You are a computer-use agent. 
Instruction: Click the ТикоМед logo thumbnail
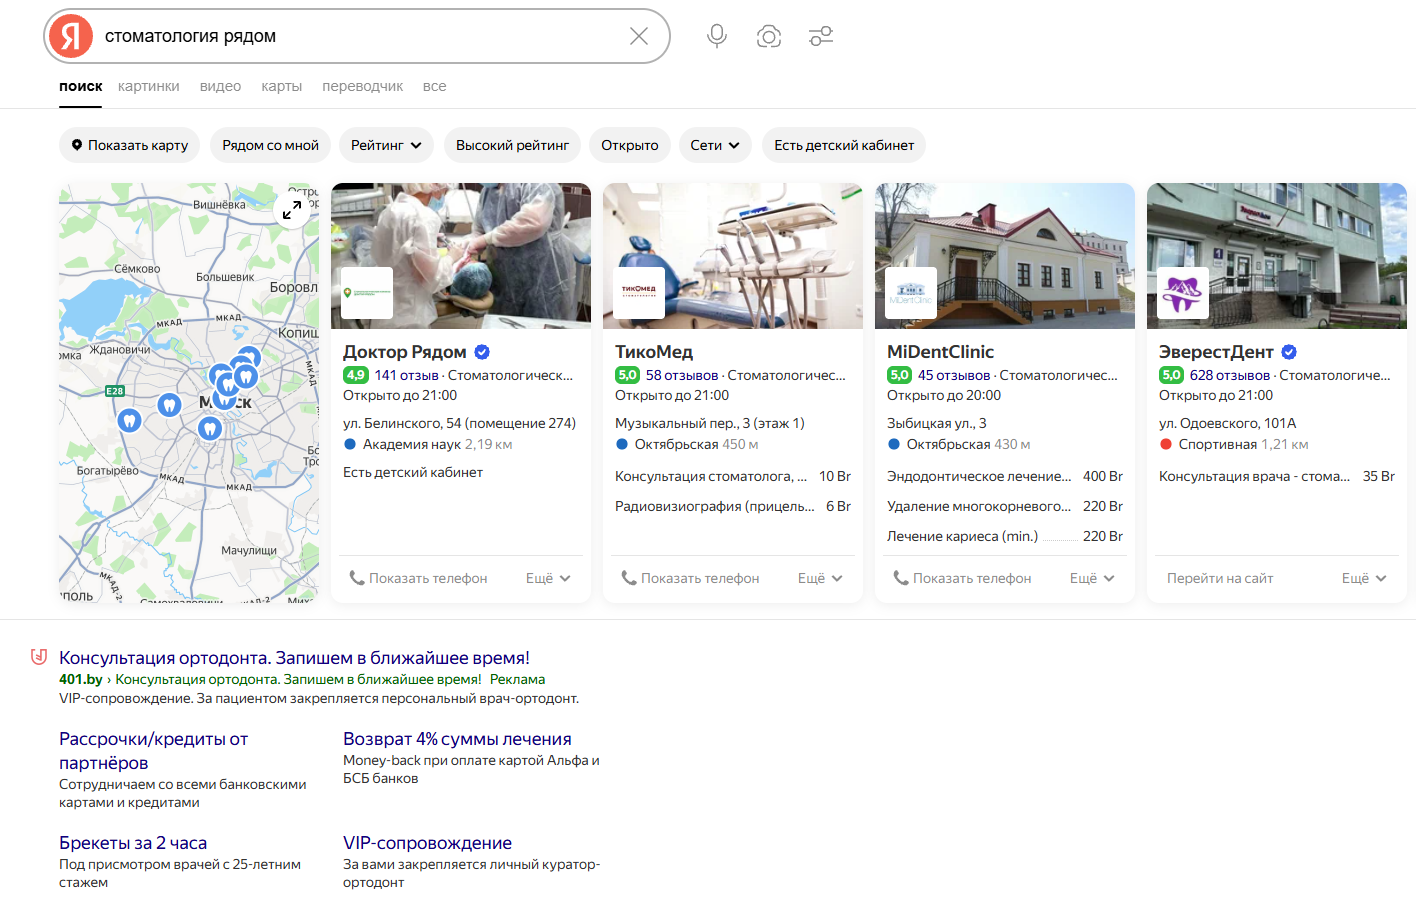pyautogui.click(x=639, y=293)
